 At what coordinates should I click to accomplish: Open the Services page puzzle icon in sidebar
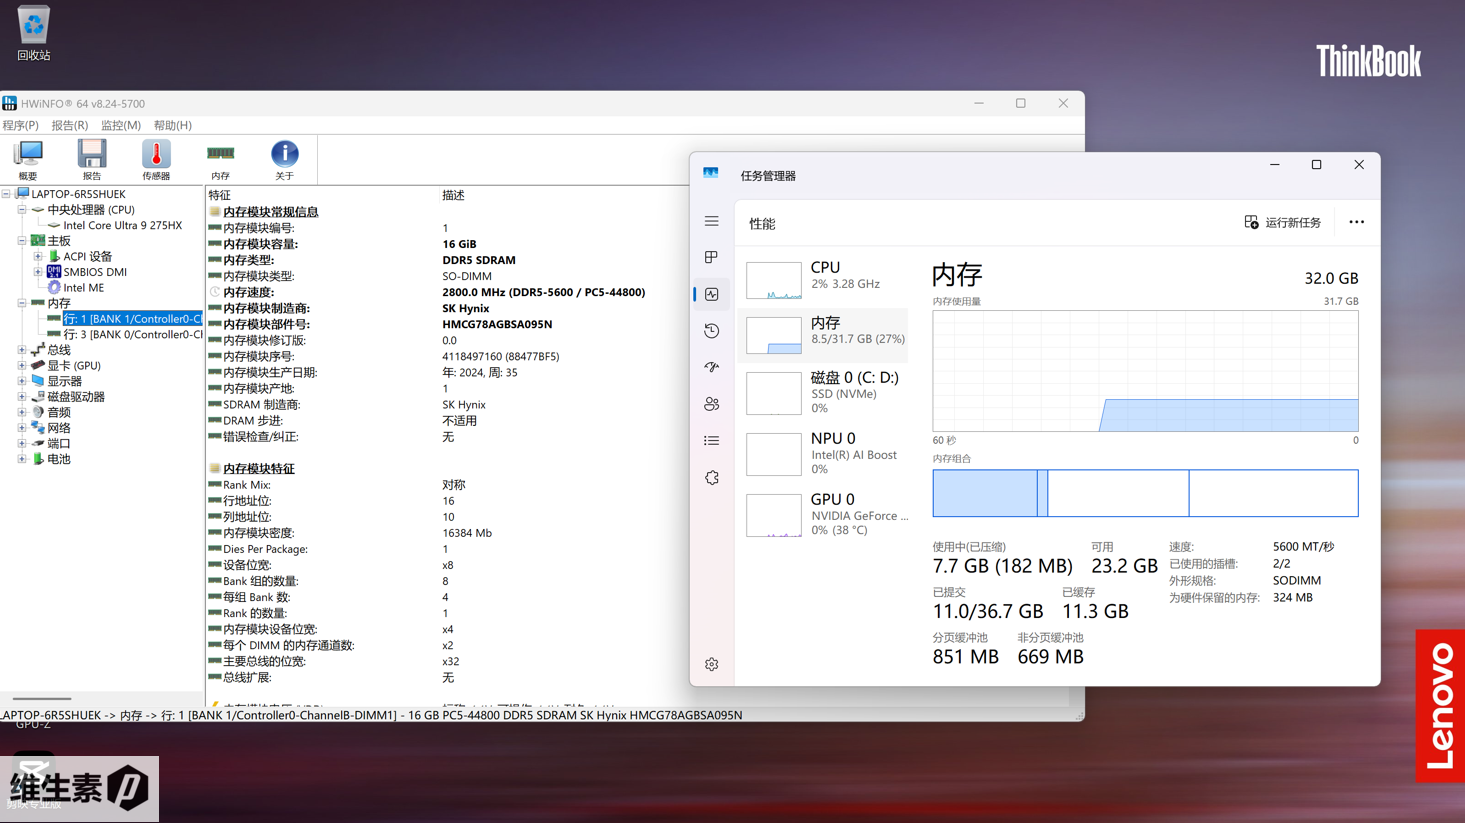click(x=712, y=478)
